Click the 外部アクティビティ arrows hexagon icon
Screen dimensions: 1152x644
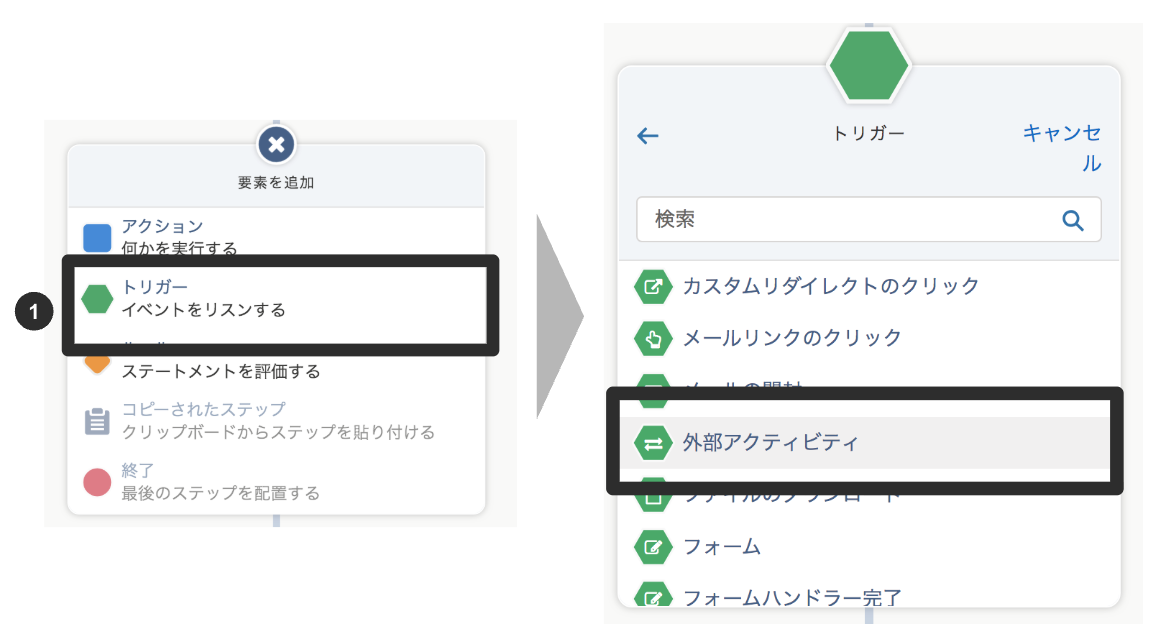click(653, 441)
